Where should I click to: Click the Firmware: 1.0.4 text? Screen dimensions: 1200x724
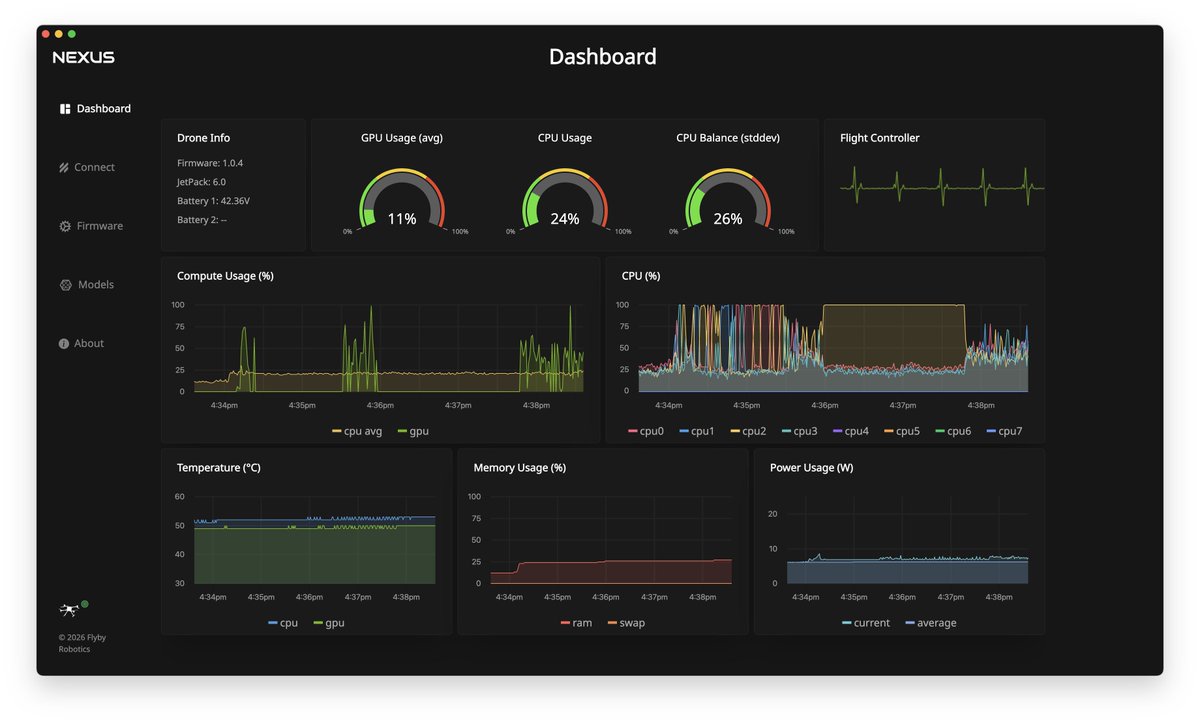[x=210, y=163]
